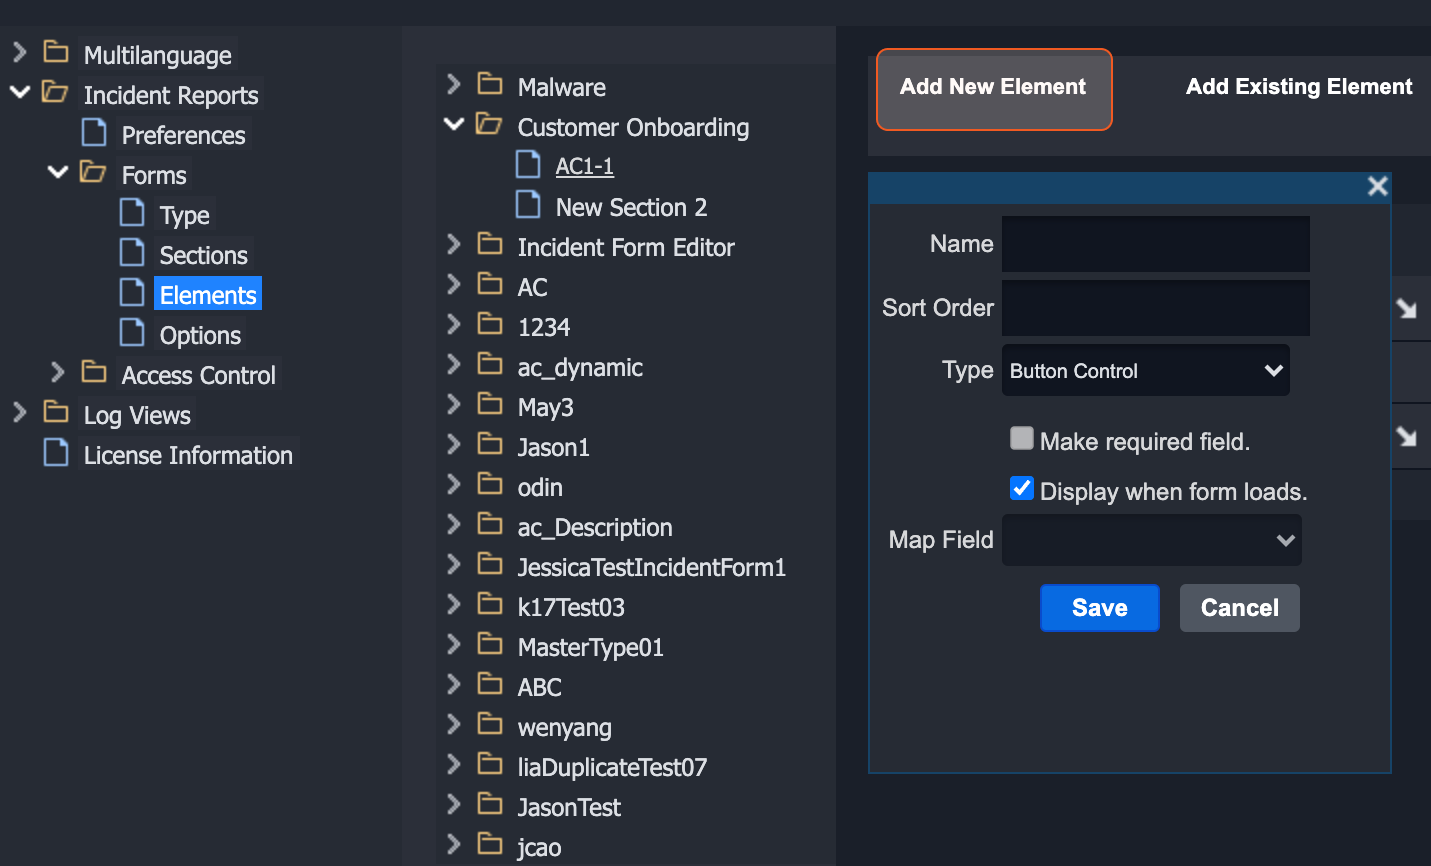
Task: Collapse the Customer Onboarding folder
Action: pyautogui.click(x=454, y=125)
